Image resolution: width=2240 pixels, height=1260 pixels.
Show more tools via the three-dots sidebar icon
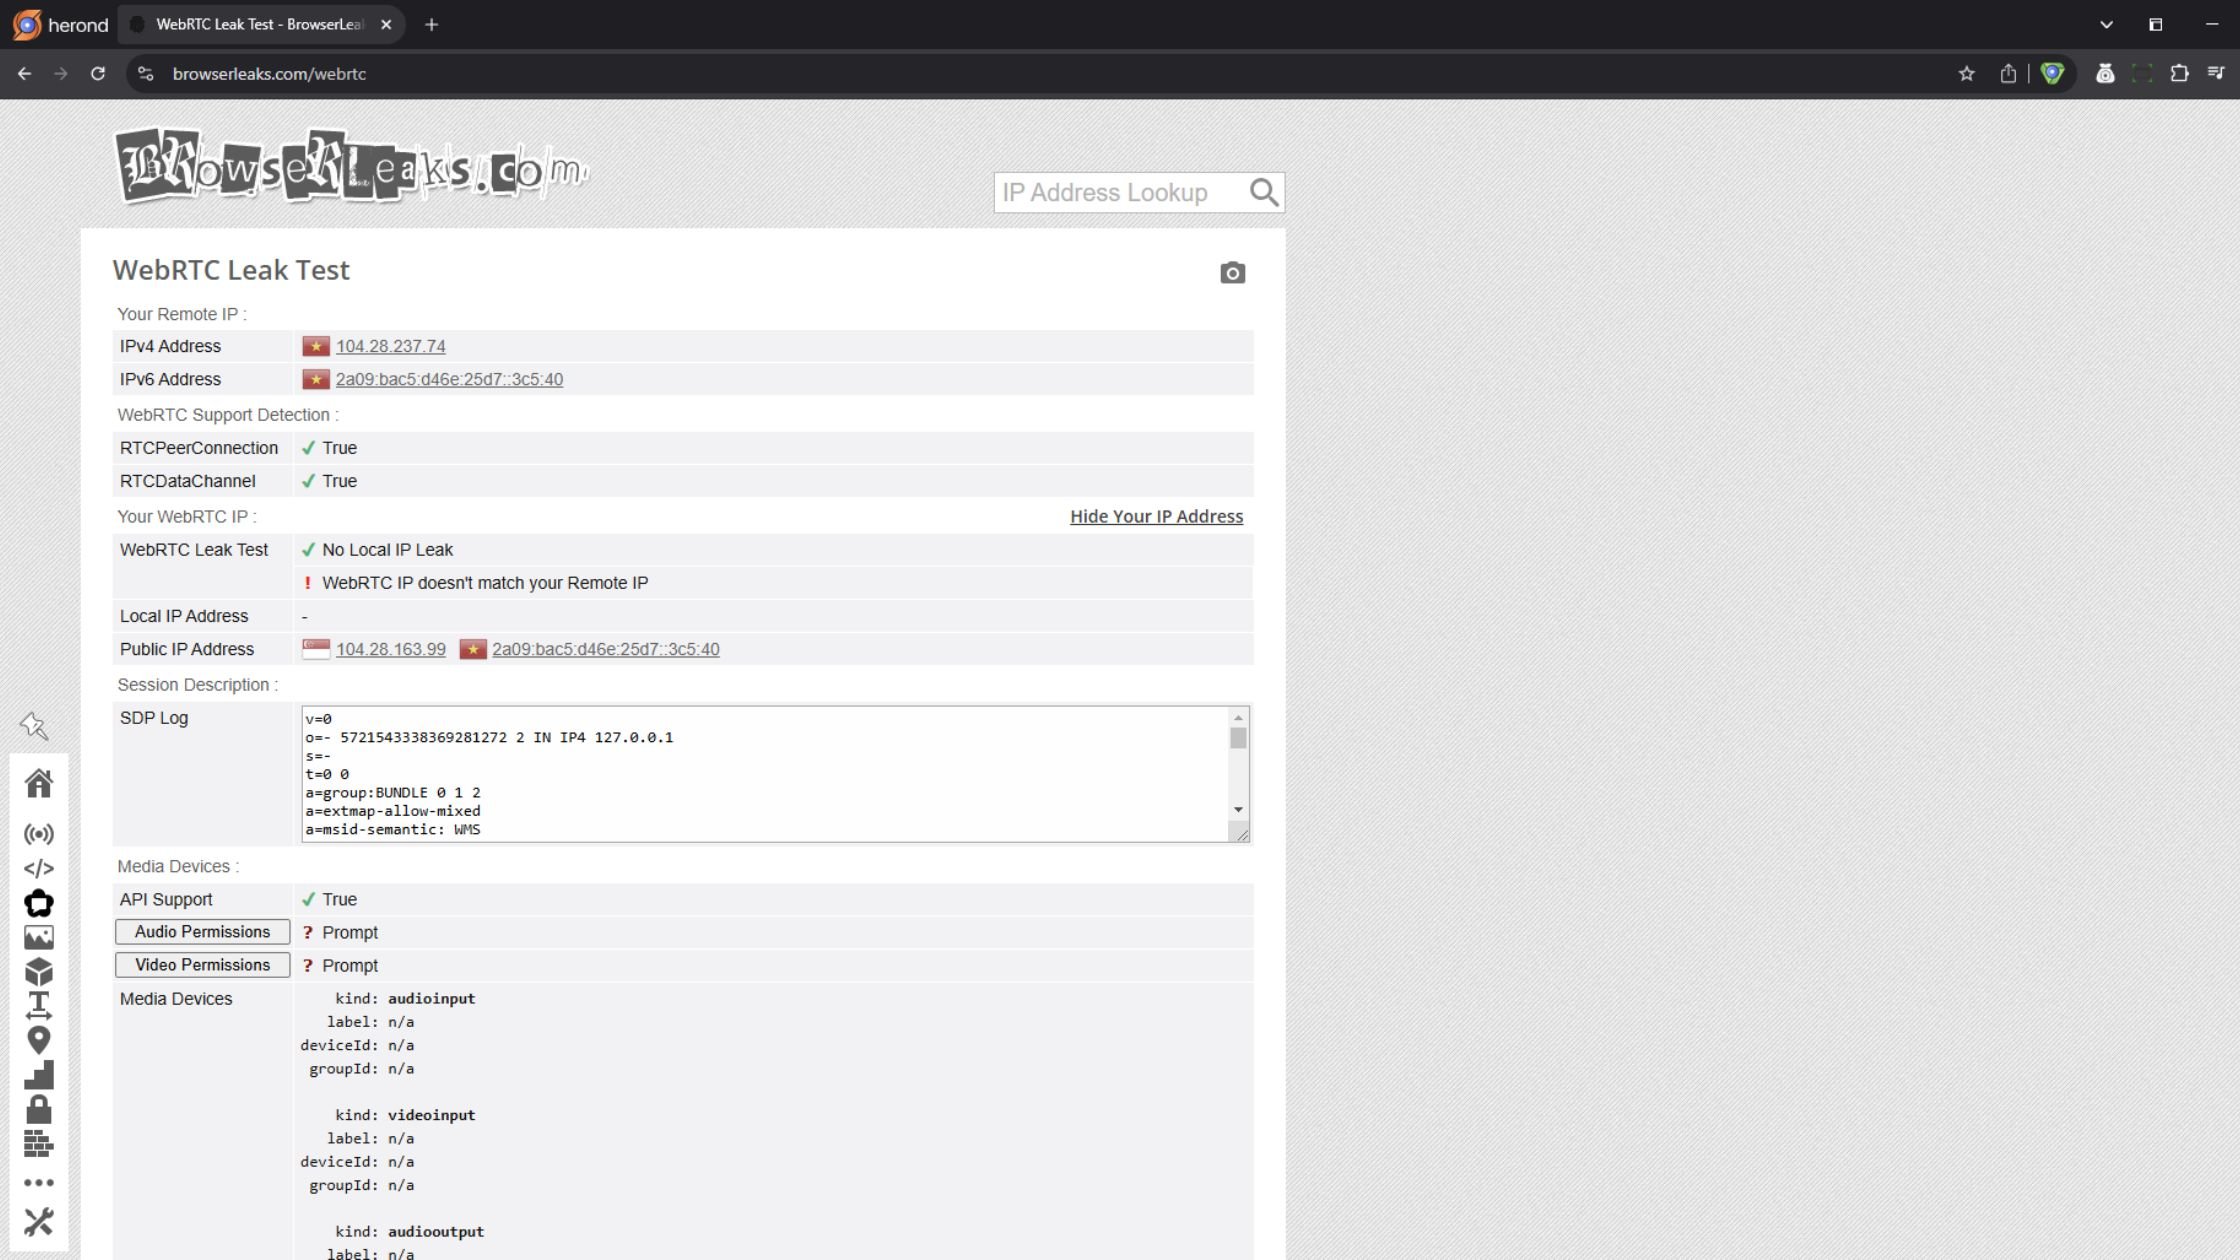[38, 1182]
